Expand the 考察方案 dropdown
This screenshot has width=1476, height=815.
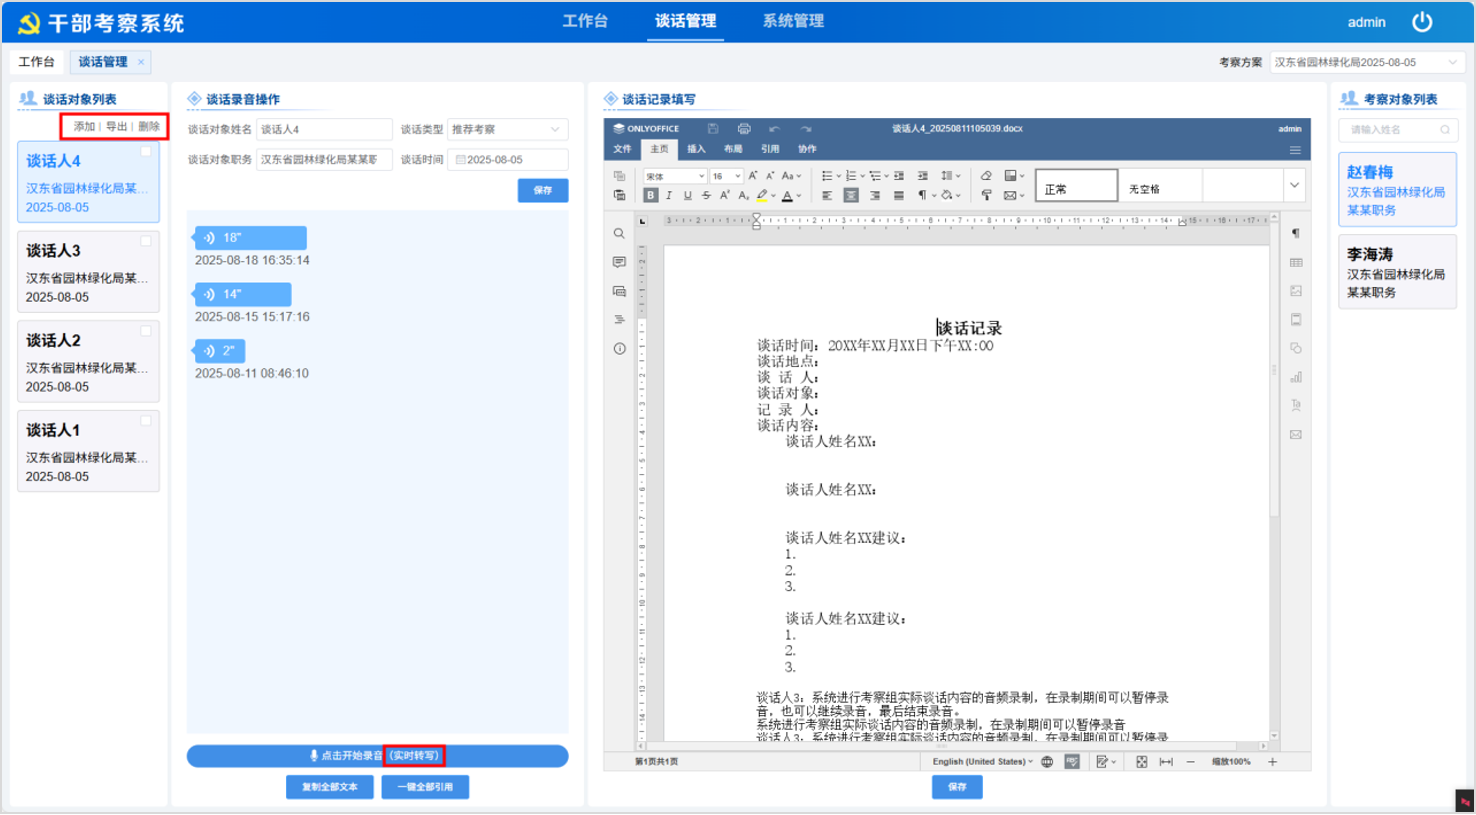[x=1367, y=62]
